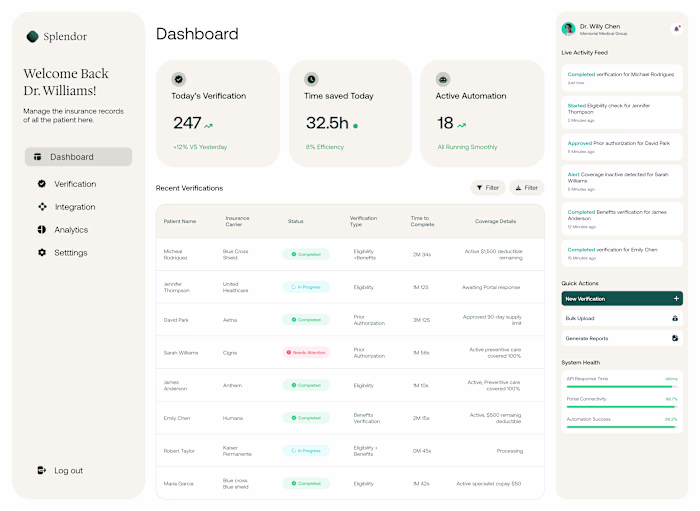Click the Generate Reports document icon

[x=675, y=338]
